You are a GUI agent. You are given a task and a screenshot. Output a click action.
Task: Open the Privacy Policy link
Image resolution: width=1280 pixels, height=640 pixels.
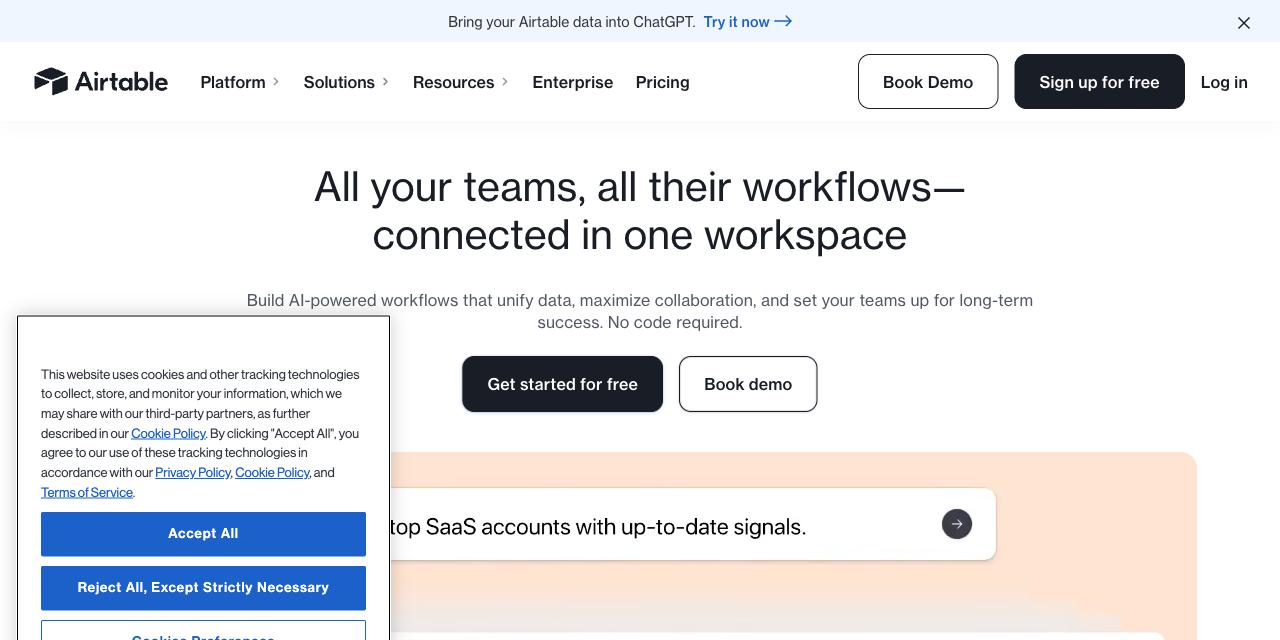click(193, 473)
